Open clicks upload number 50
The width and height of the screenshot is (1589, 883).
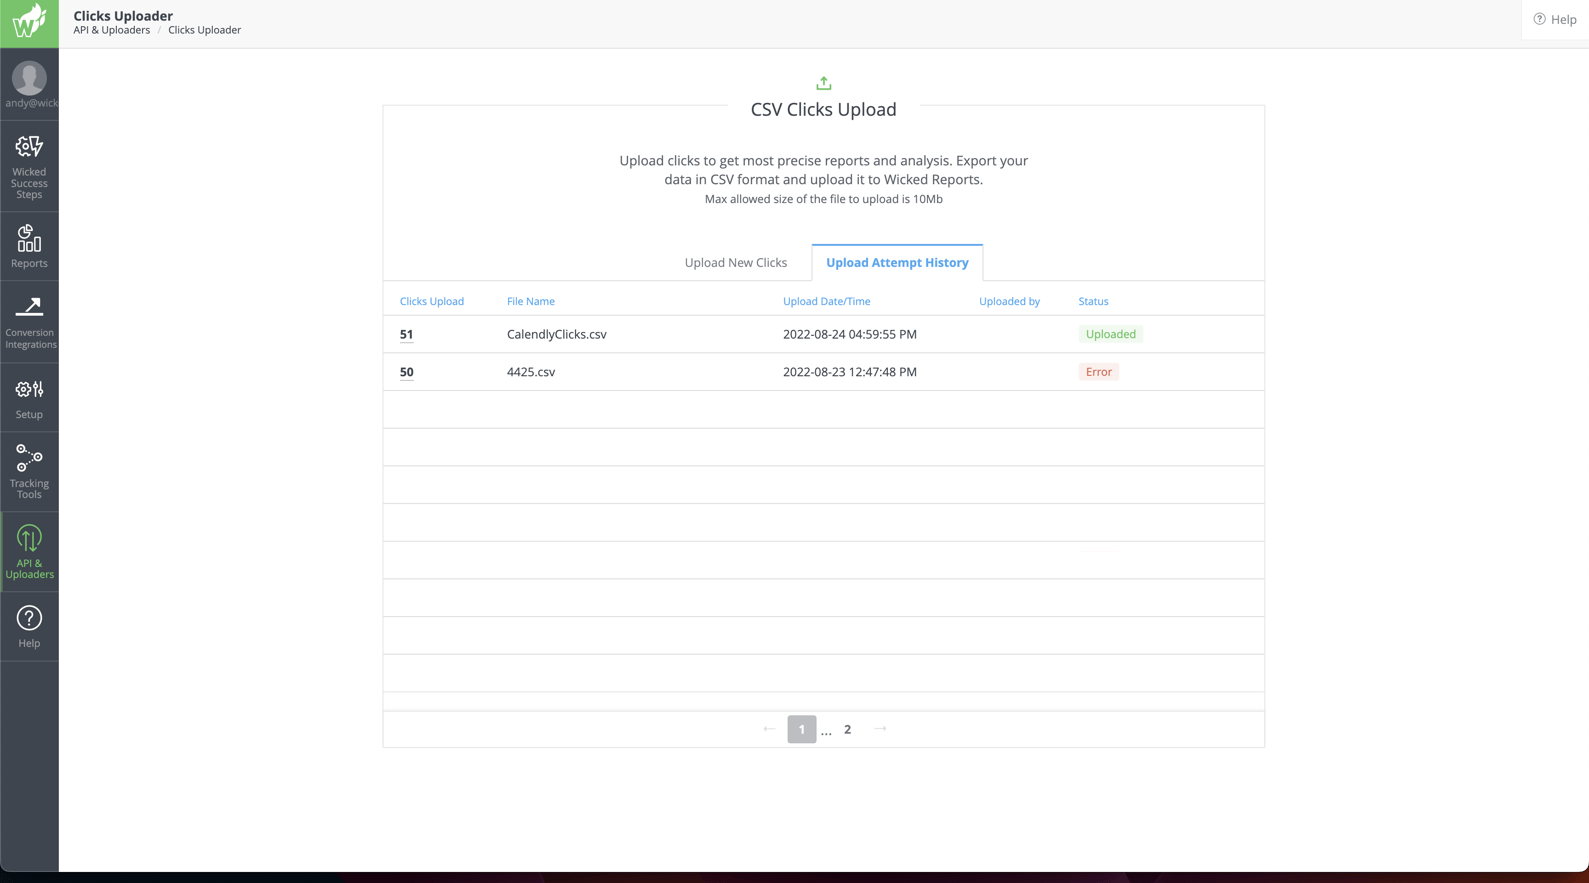coord(406,372)
